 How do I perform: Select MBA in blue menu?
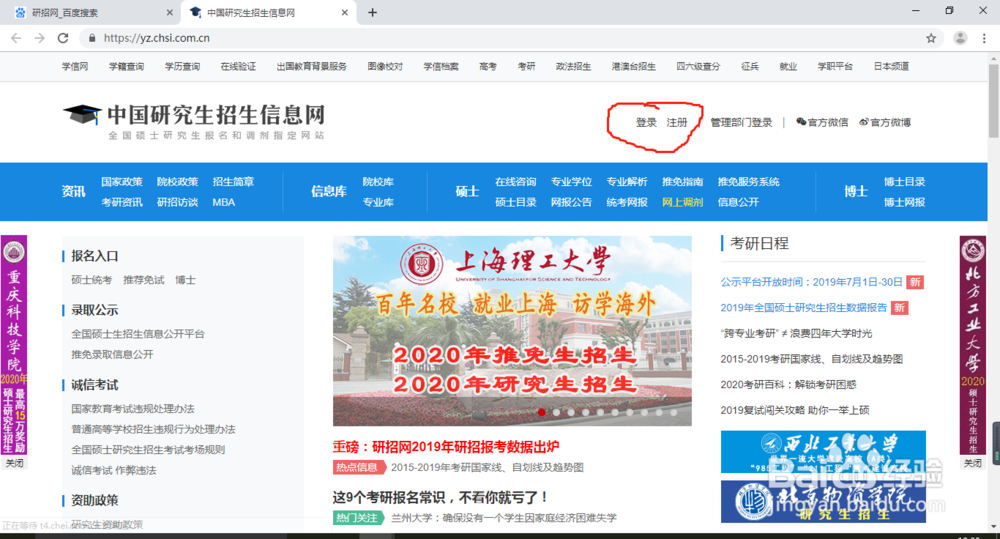[224, 202]
